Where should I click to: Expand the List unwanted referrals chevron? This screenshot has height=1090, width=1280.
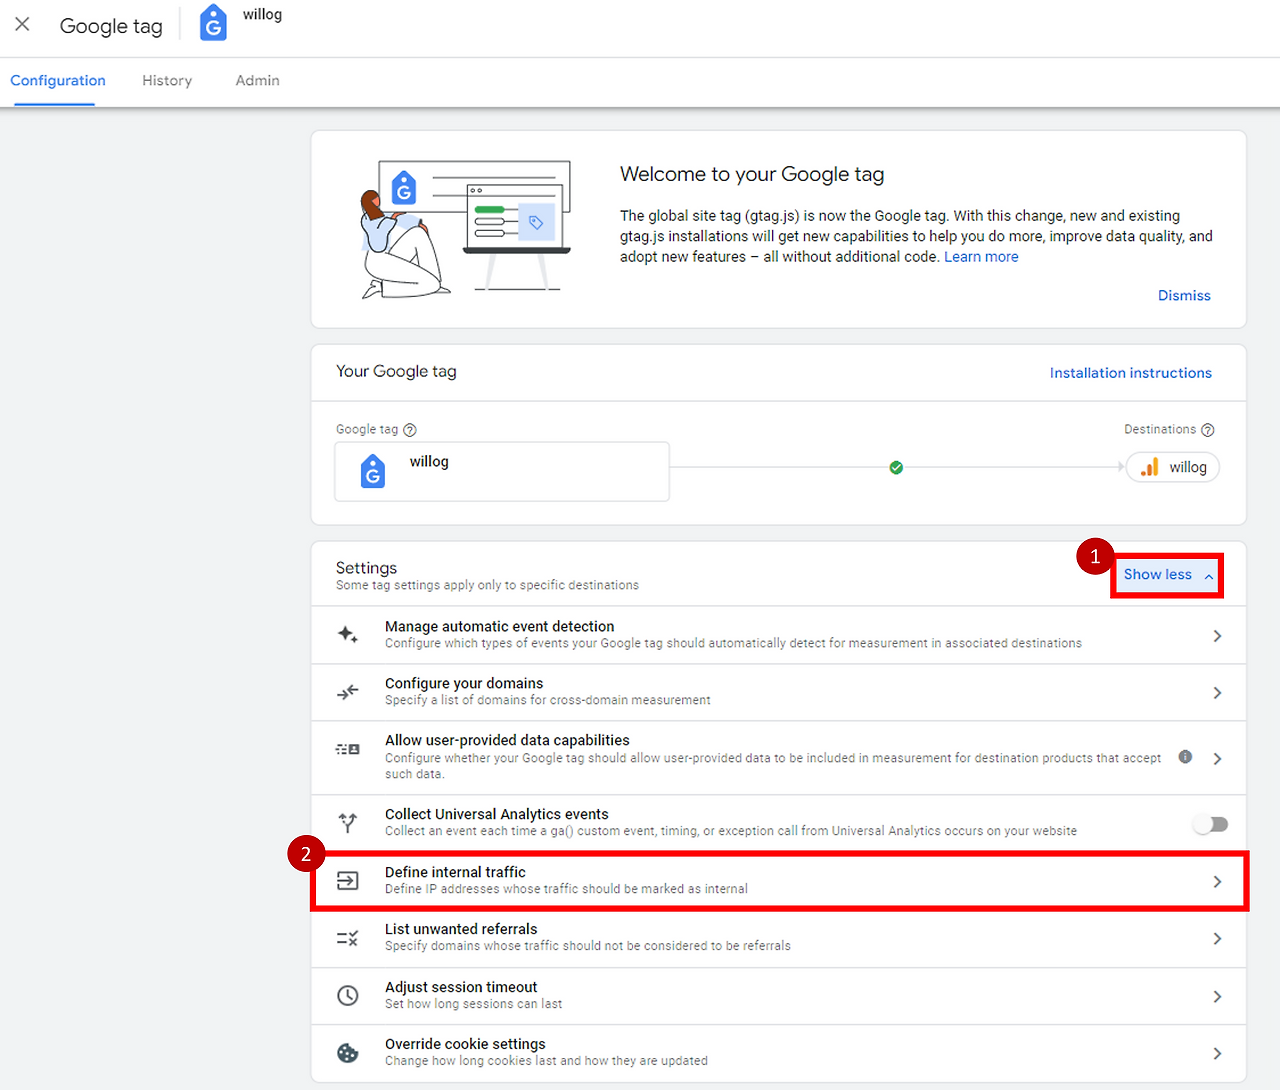[x=1217, y=939]
